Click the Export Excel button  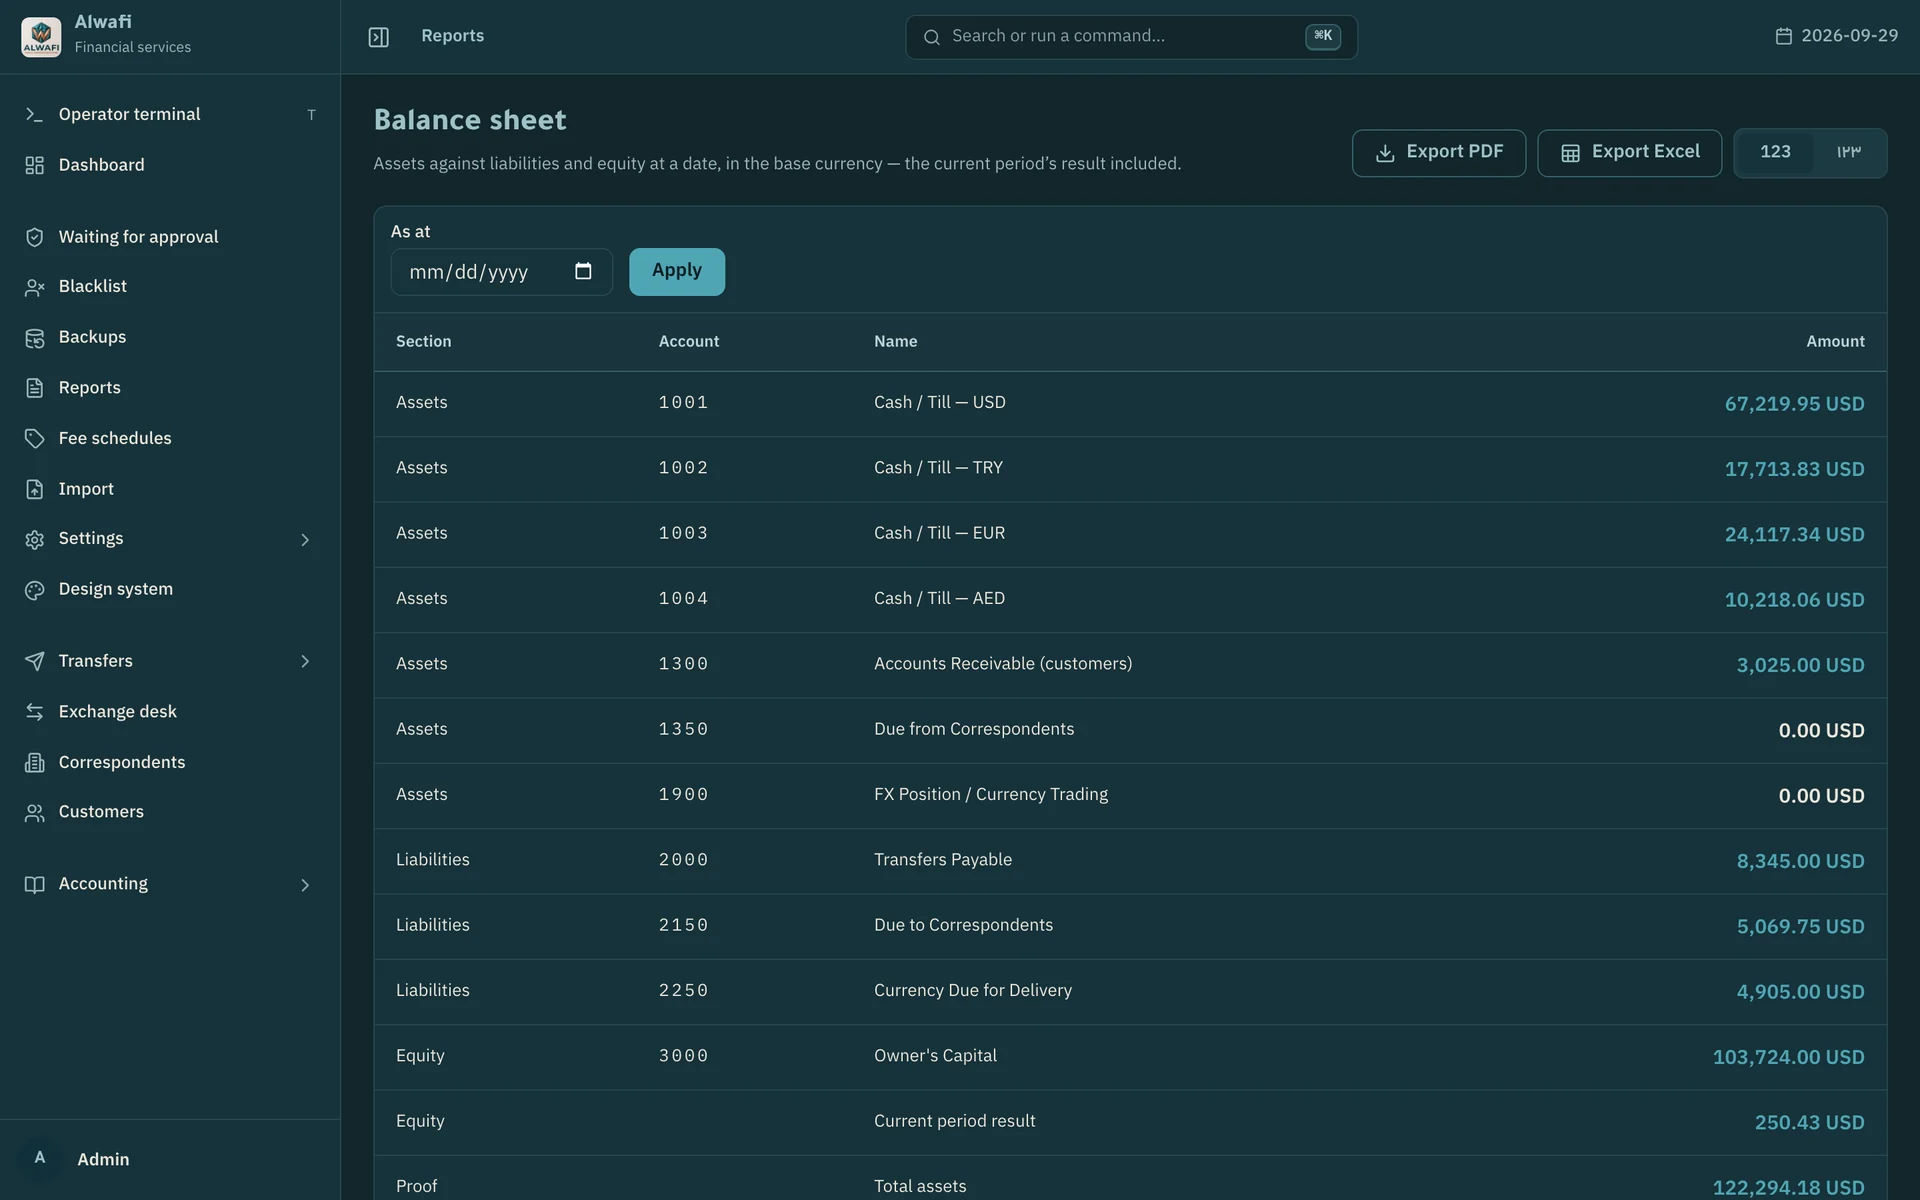click(1629, 153)
